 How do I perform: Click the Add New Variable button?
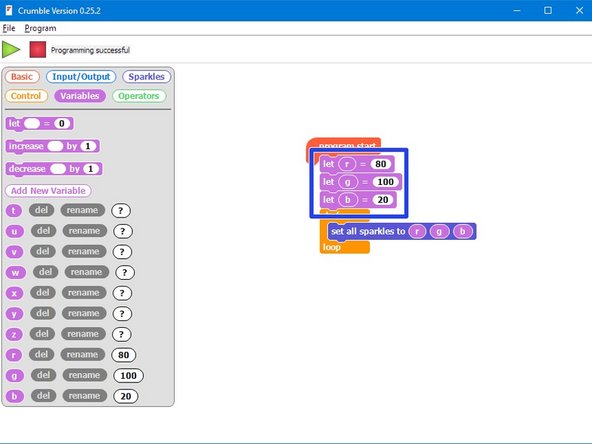[48, 191]
